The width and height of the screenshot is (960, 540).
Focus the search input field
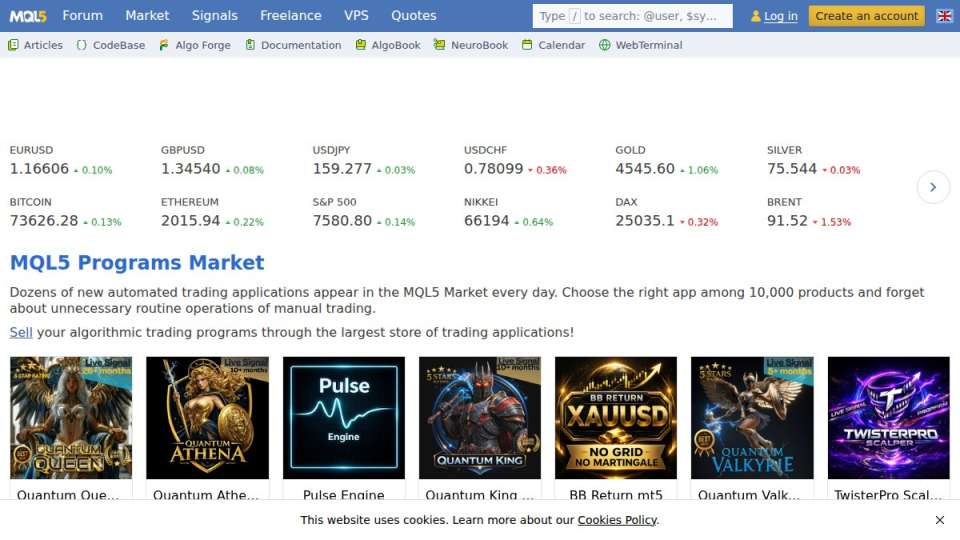pos(632,16)
